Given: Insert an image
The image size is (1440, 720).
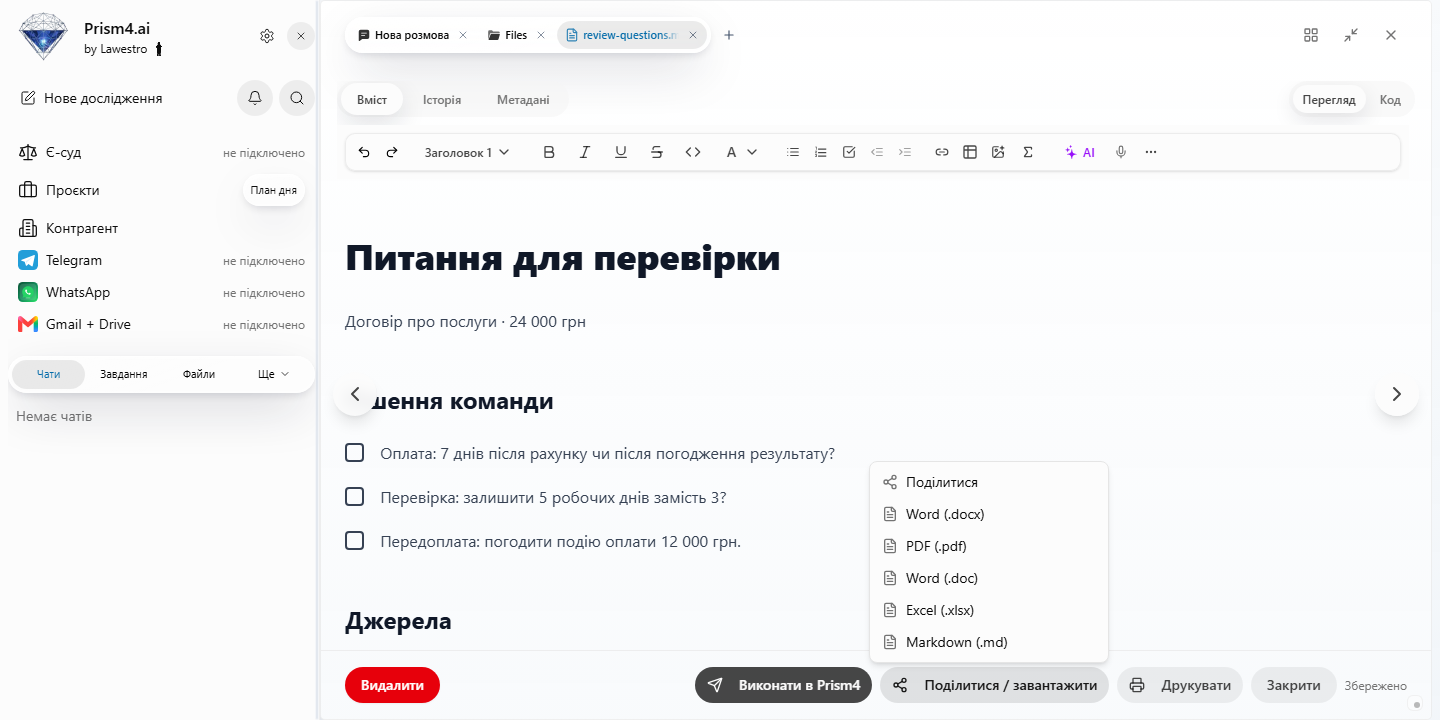Looking at the screenshot, I should pyautogui.click(x=998, y=152).
